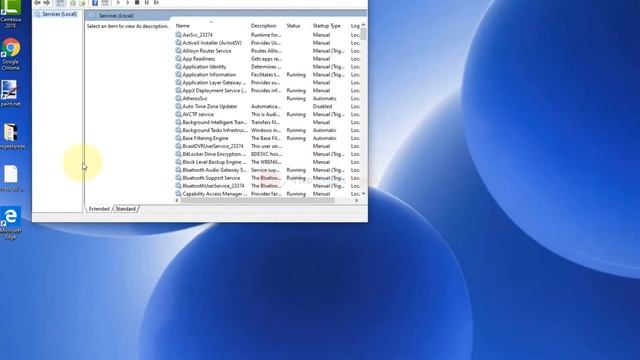Click the vertical scrollbar down arrow
This screenshot has width=640, height=360.
coord(363,193)
